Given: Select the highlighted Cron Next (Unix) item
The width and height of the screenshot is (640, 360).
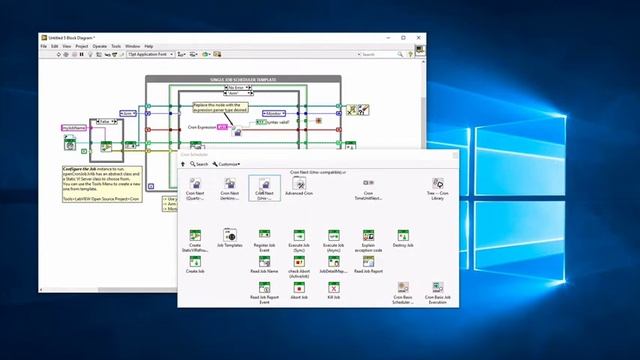Looking at the screenshot, I should pyautogui.click(x=264, y=188).
